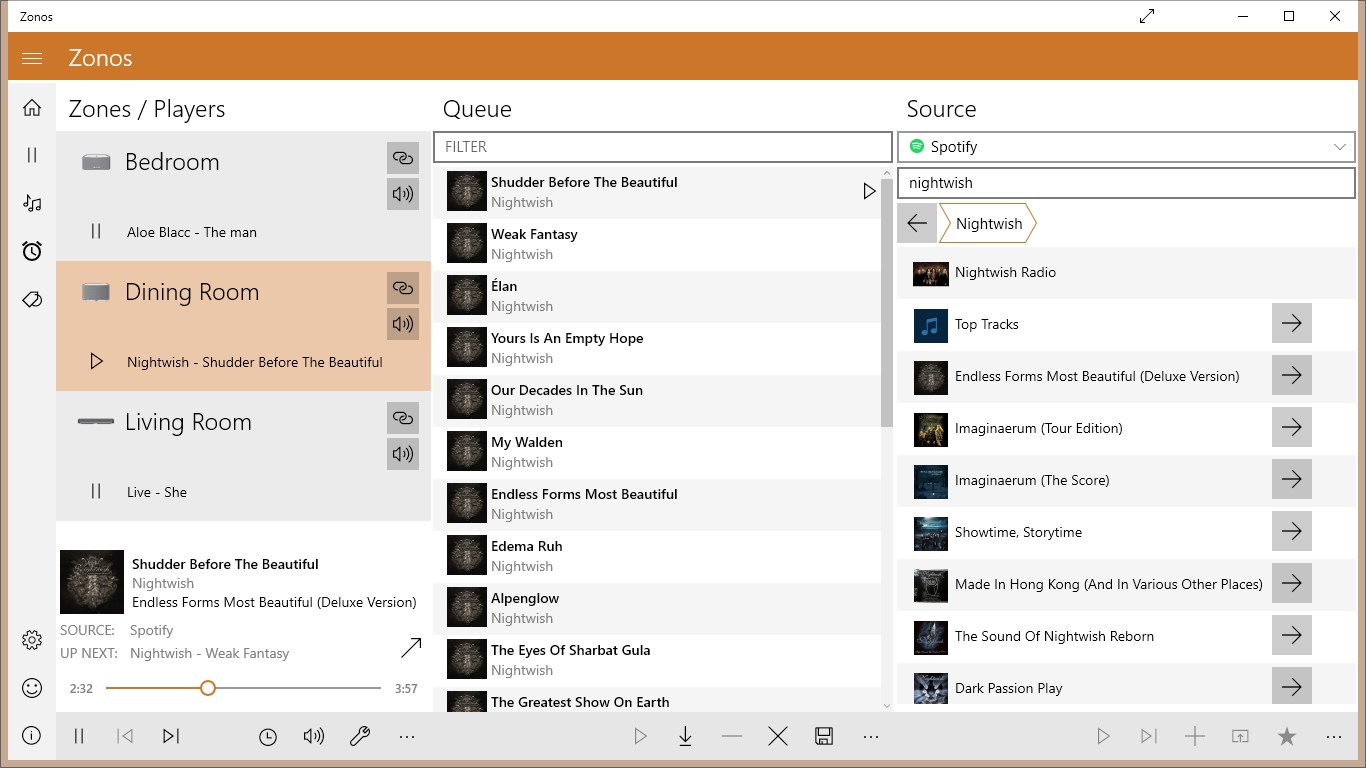Select the Bedroom zone
1366x768 pixels.
243,196
